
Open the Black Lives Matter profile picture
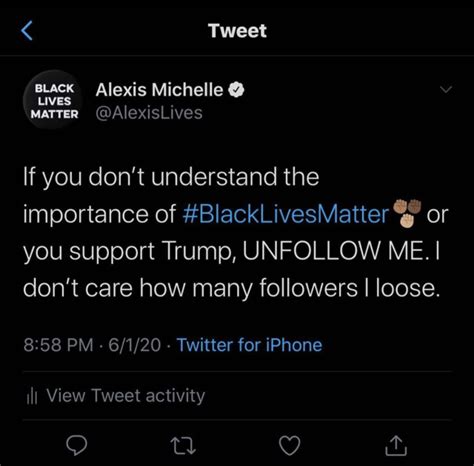click(x=53, y=100)
